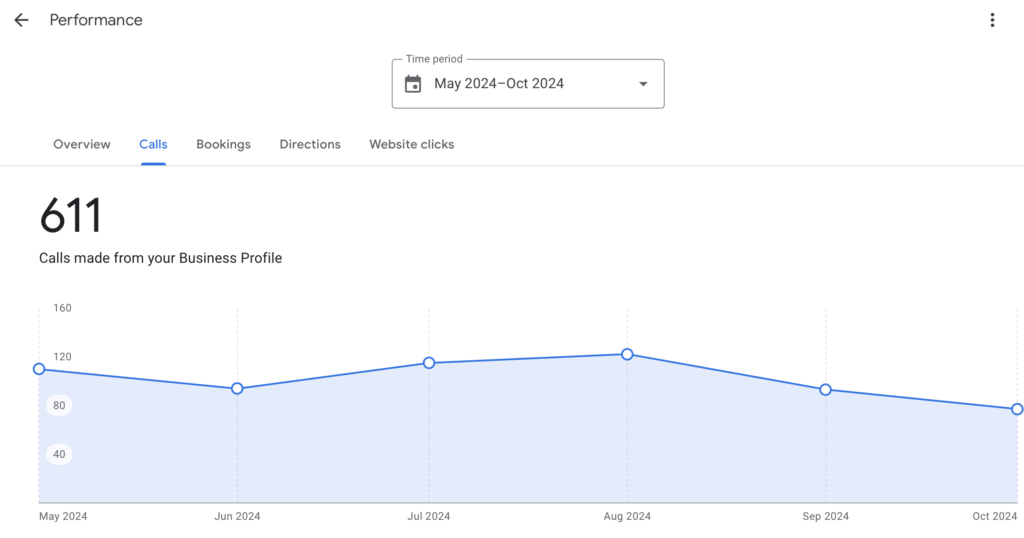Screen dimensions: 1024x538
Task: Select the May 2024–Oct 2024 date range text
Action: pos(499,84)
